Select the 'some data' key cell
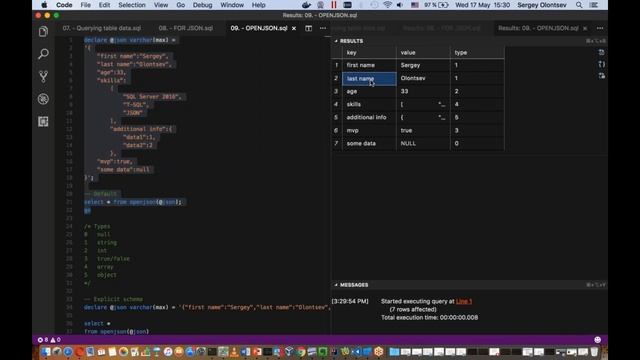The width and height of the screenshot is (640, 360). coord(369,143)
